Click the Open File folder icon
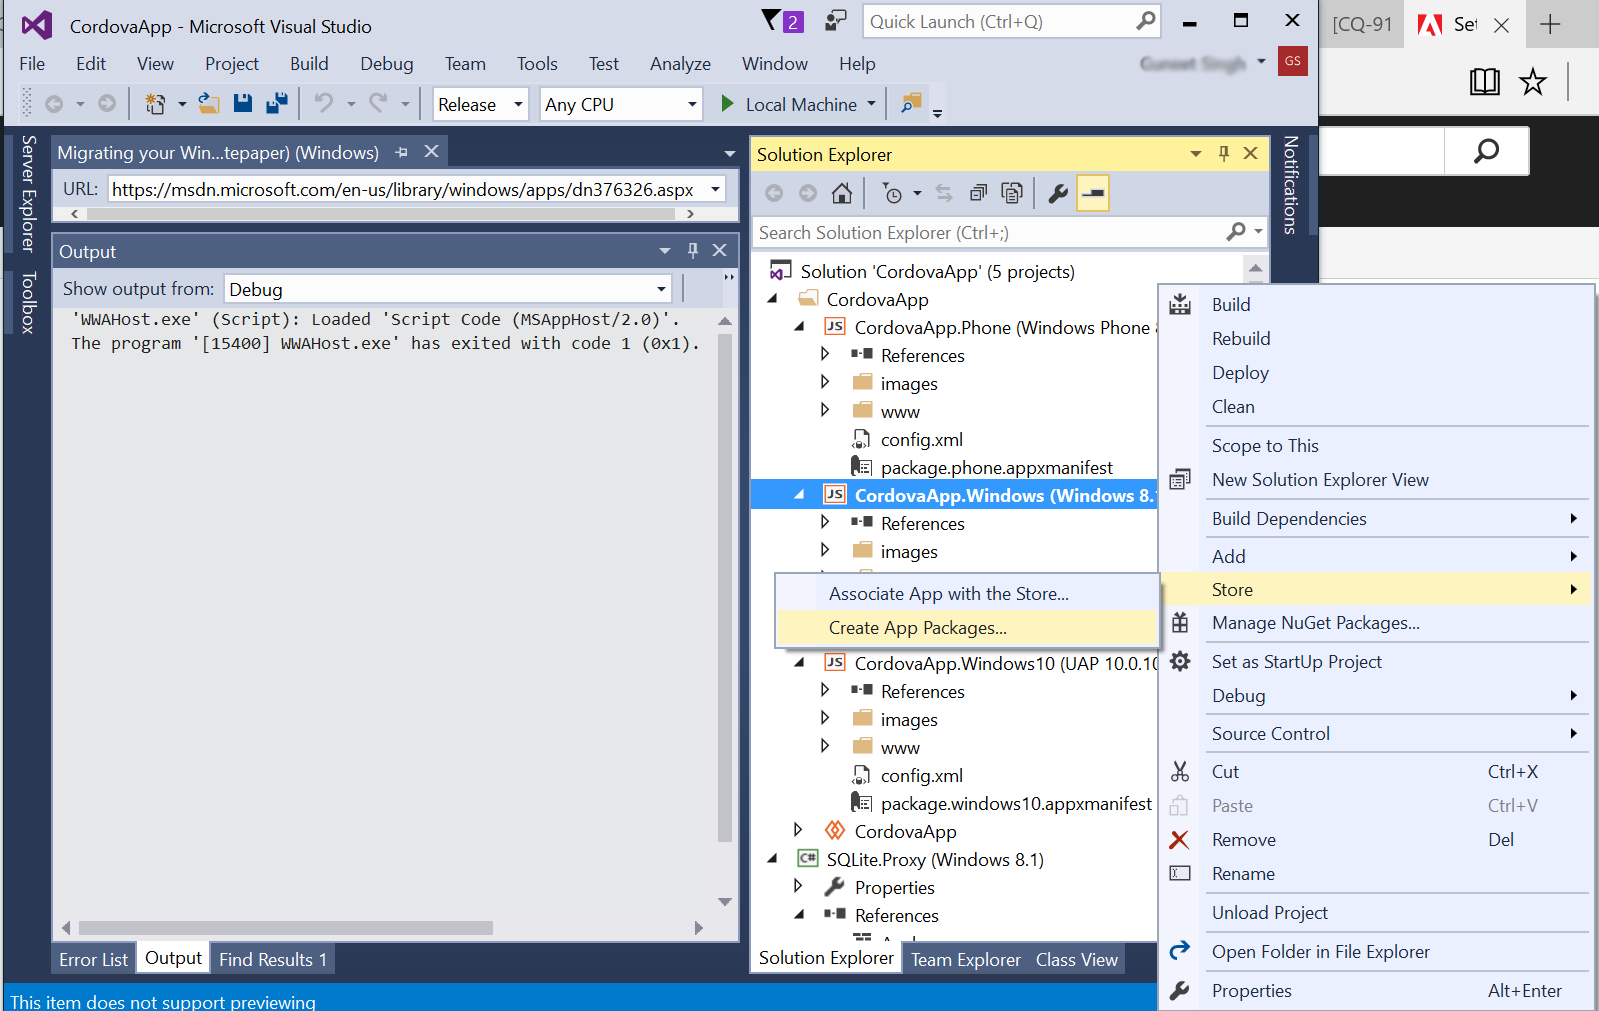 click(x=209, y=103)
